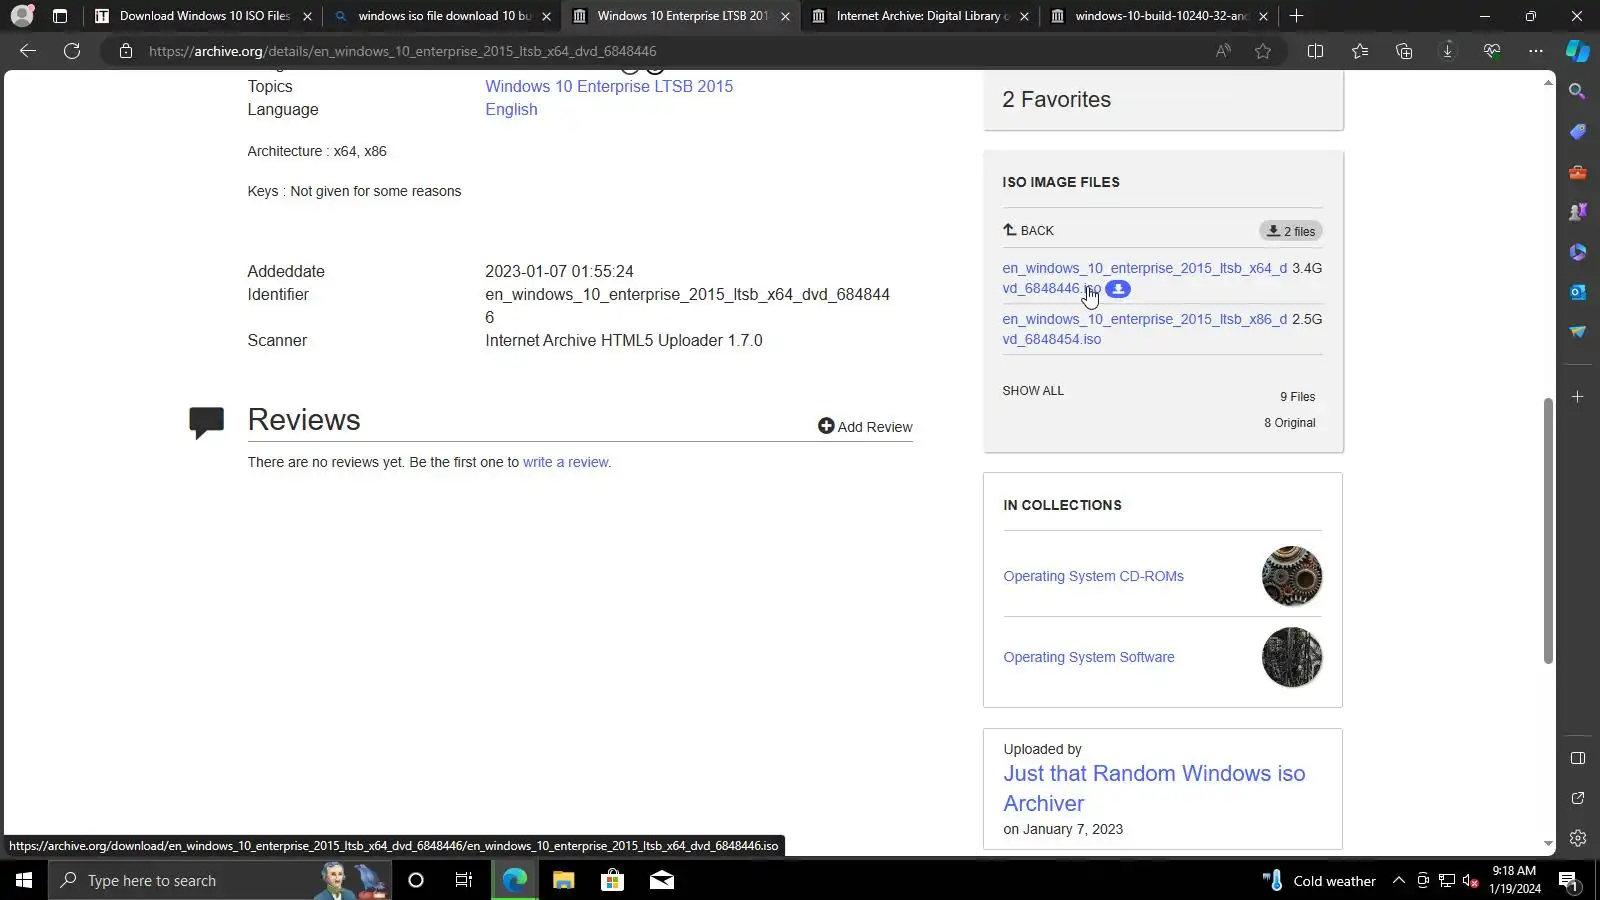Show hidden system tray icons chevron
The height and width of the screenshot is (900, 1600).
point(1398,880)
